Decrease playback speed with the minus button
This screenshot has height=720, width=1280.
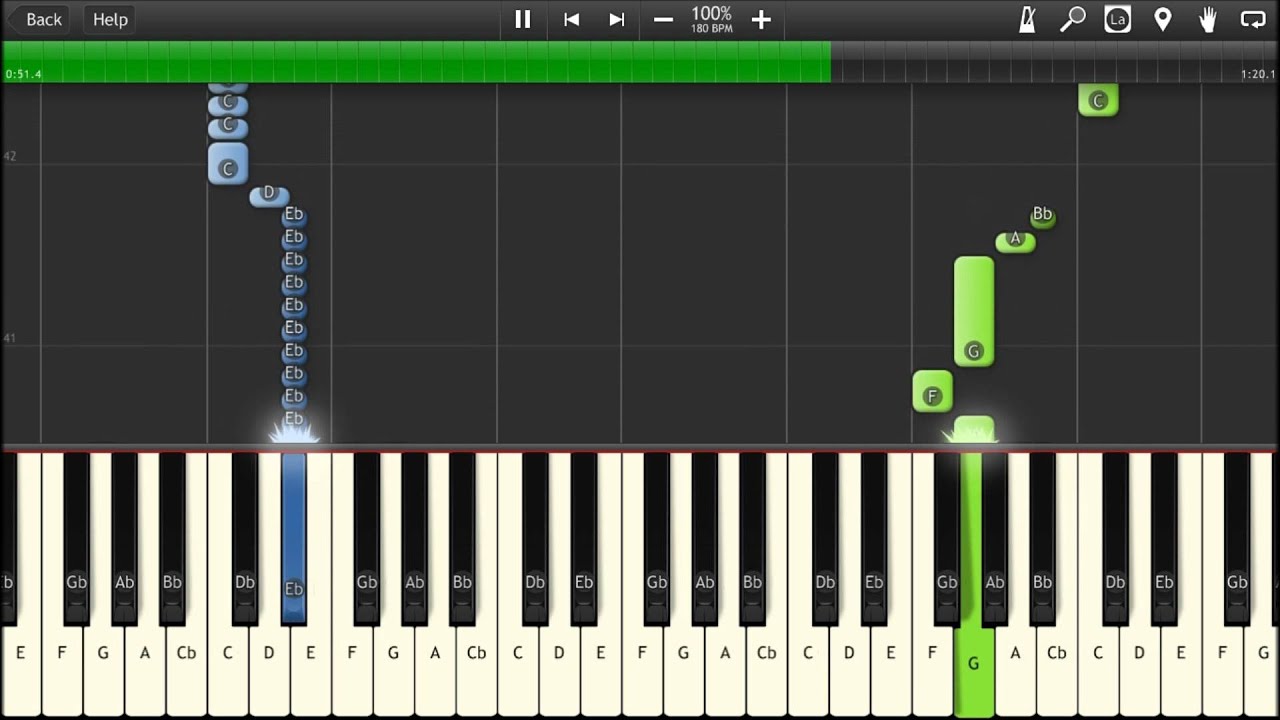tap(663, 19)
